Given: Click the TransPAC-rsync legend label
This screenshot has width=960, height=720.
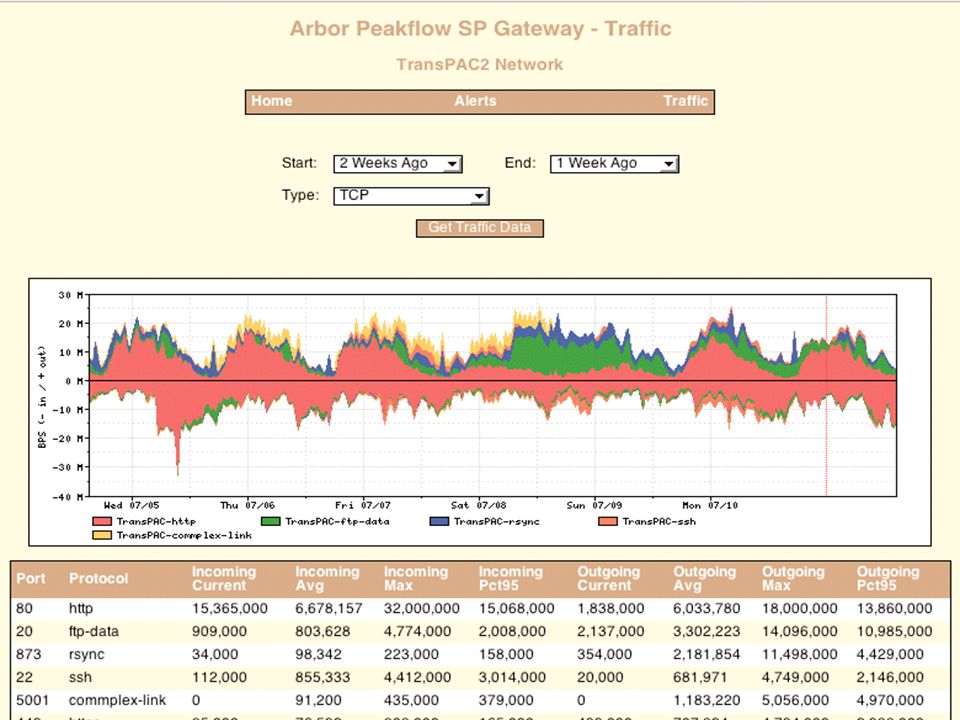Looking at the screenshot, I should 497,522.
